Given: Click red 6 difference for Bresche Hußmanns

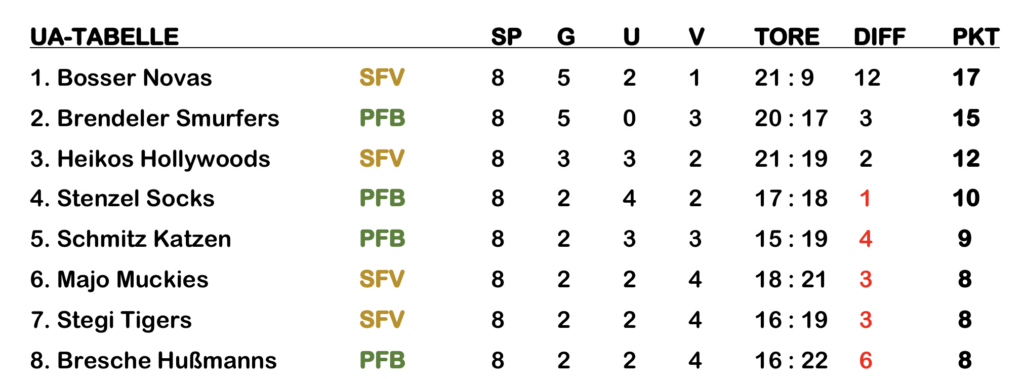Looking at the screenshot, I should coord(866,360).
